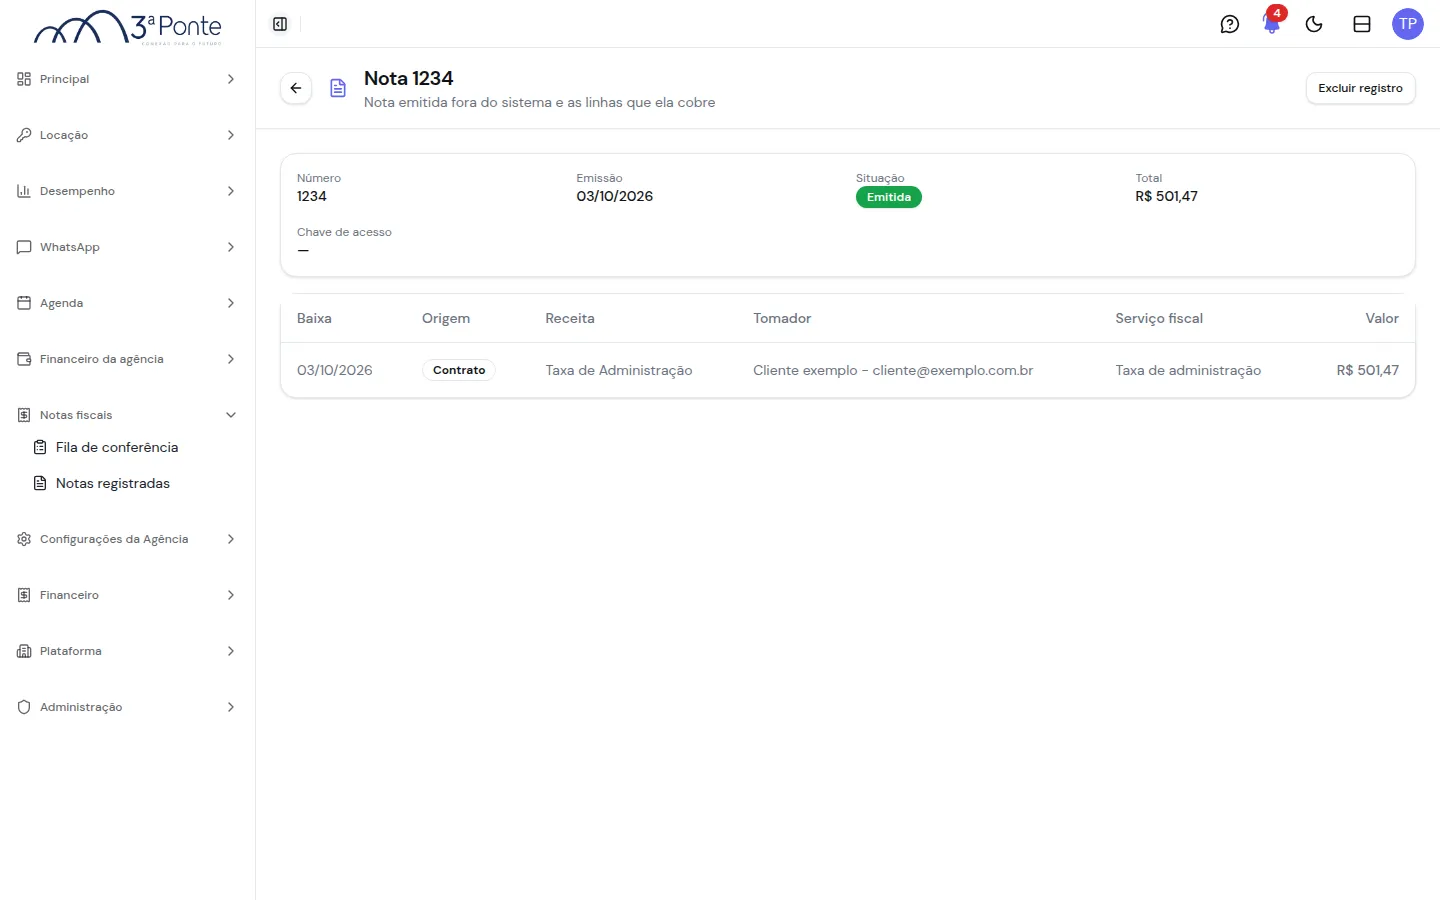Click the Desempenho chart icon
Viewport: 1440px width, 900px height.
[24, 191]
